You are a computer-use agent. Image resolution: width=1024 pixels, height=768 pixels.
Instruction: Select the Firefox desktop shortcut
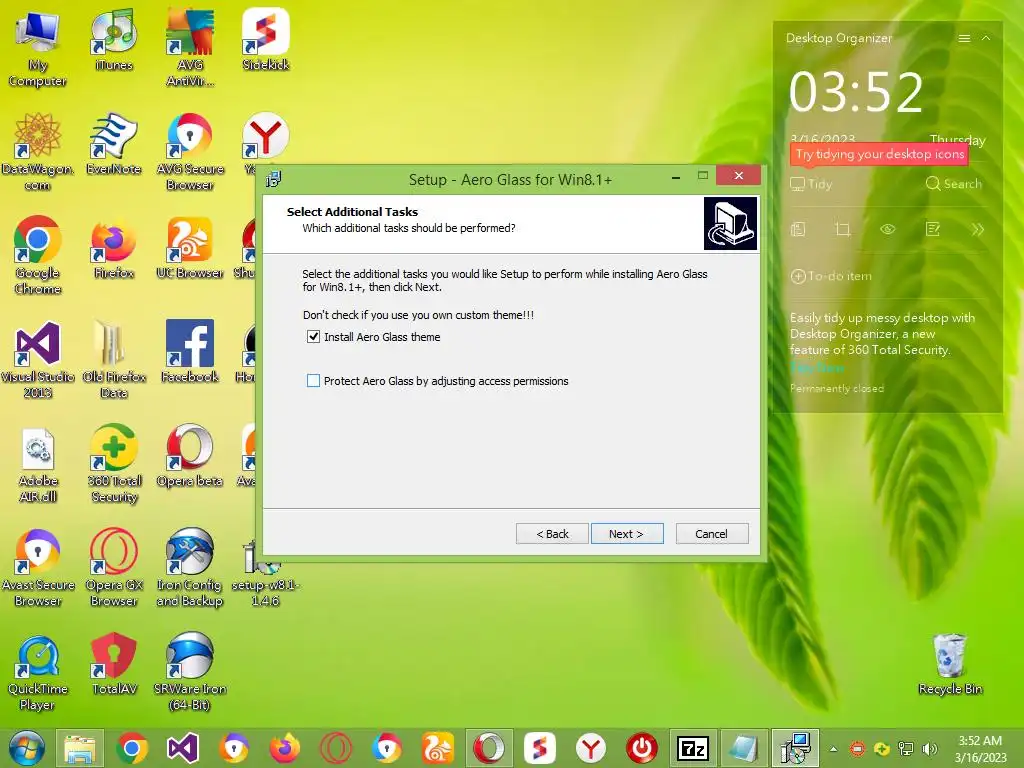tap(114, 248)
